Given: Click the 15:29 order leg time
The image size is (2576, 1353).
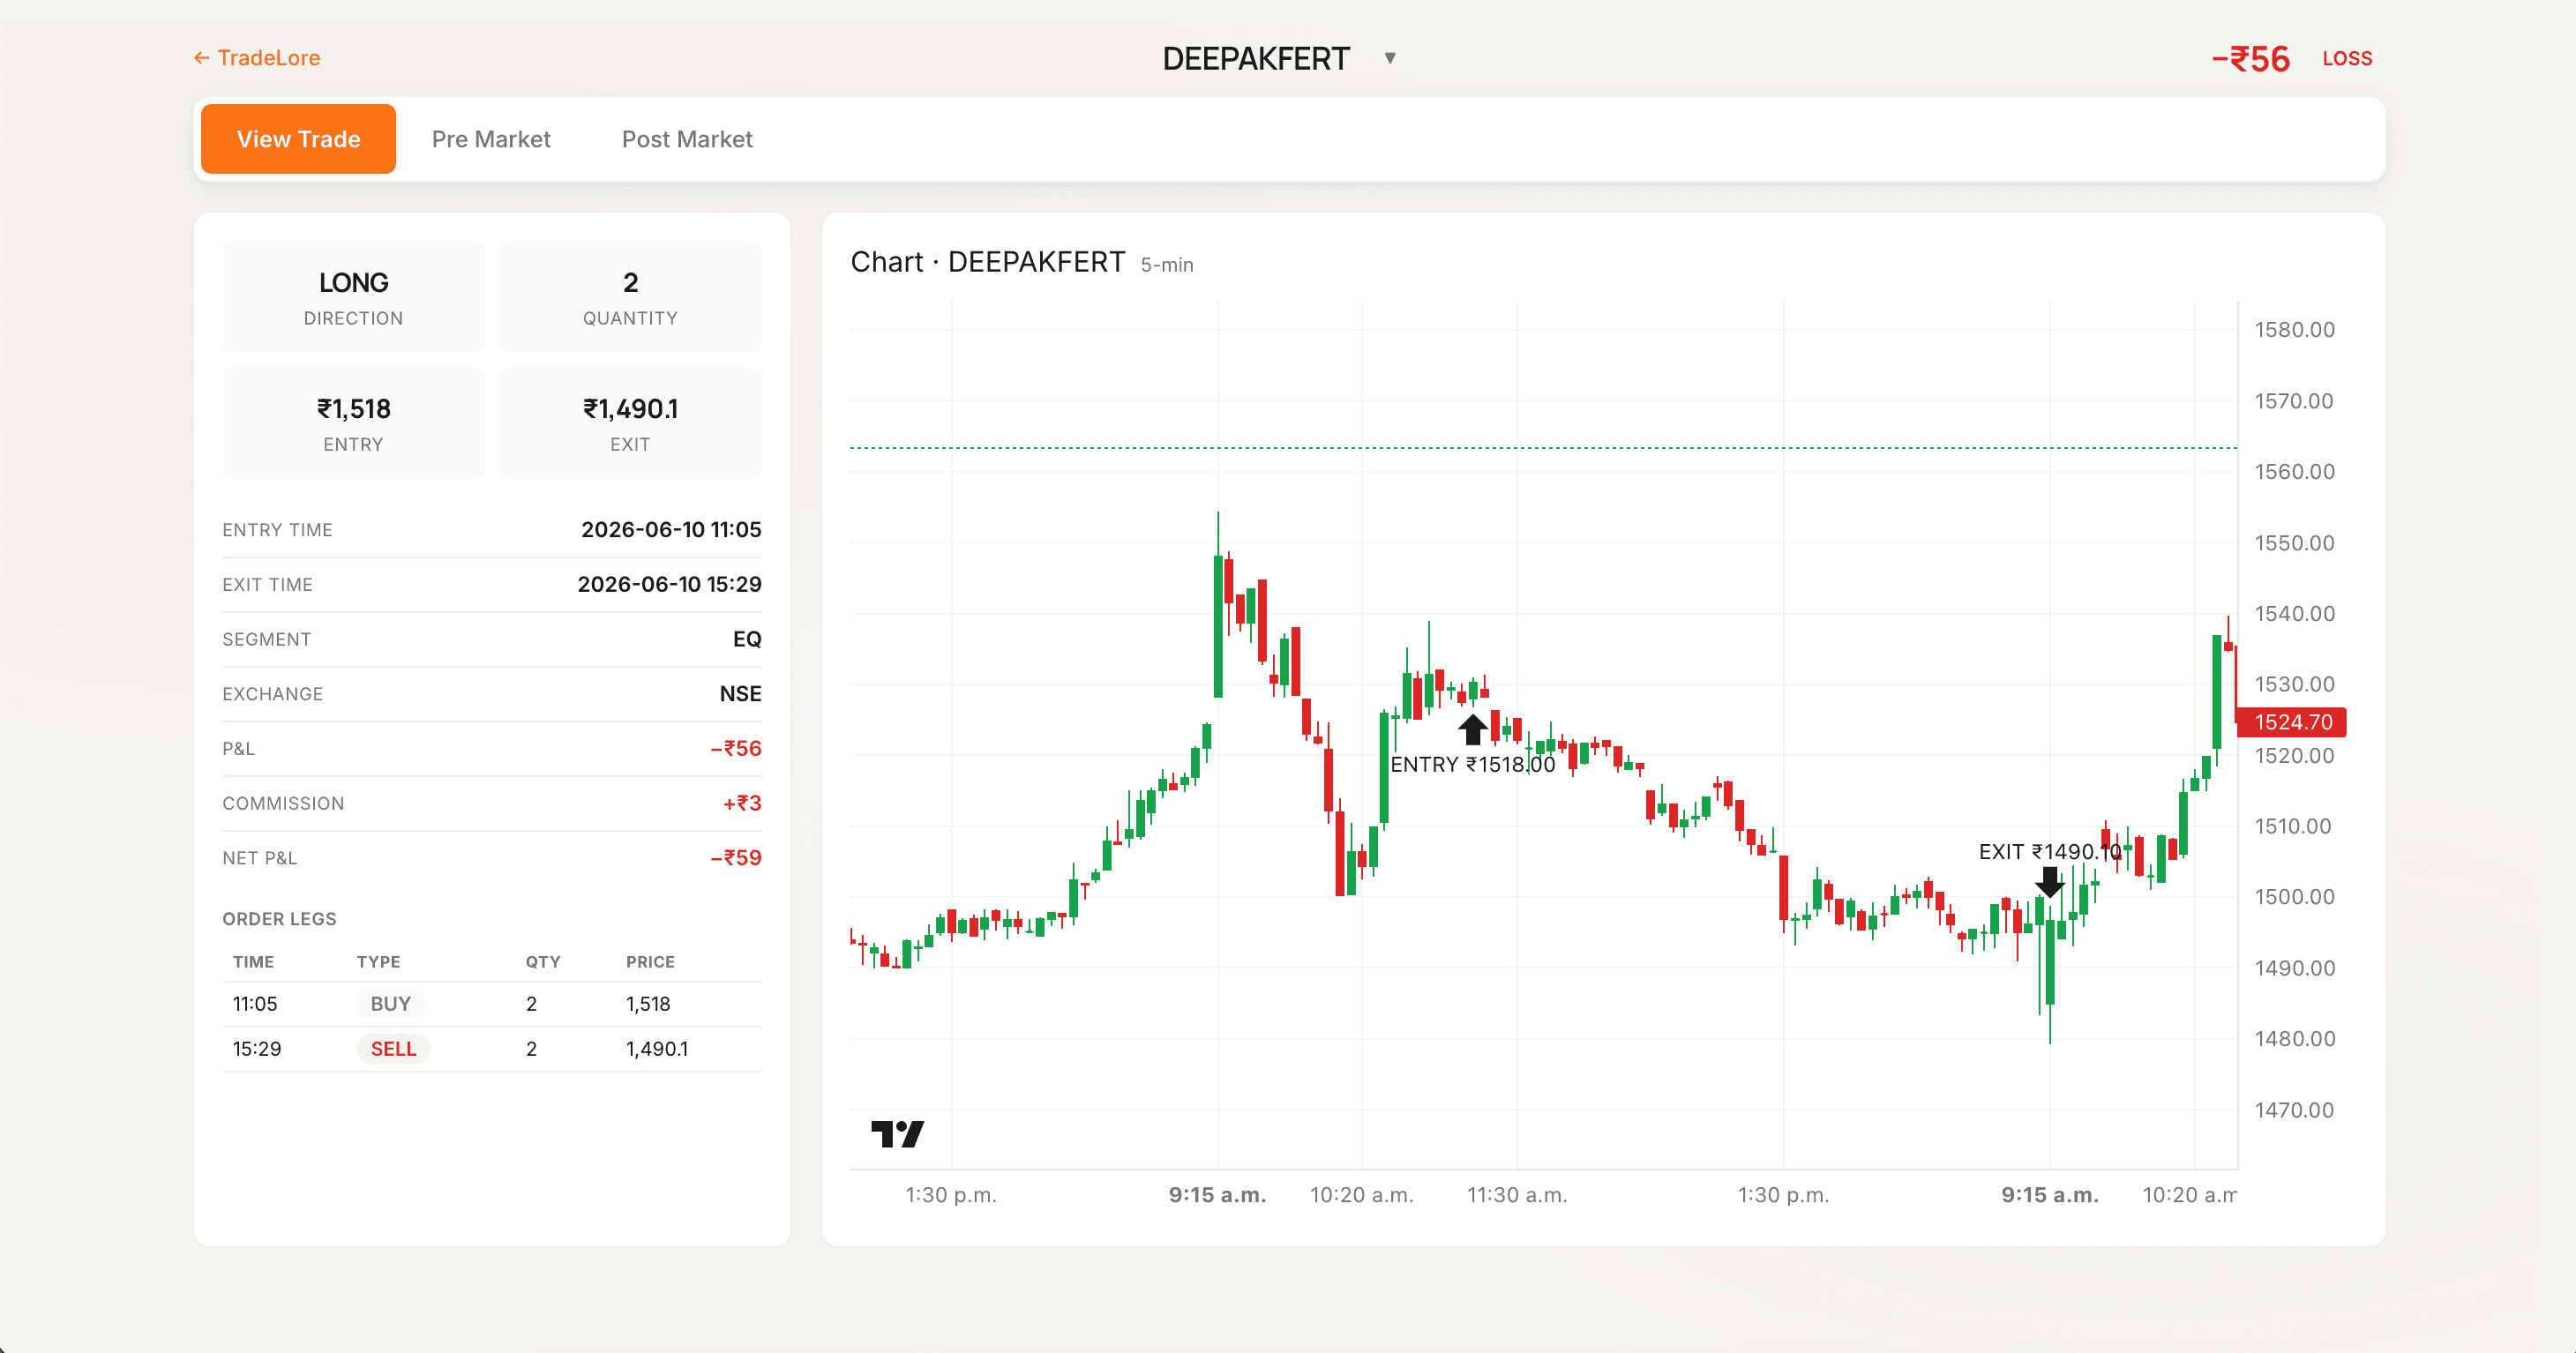Looking at the screenshot, I should coord(257,1049).
